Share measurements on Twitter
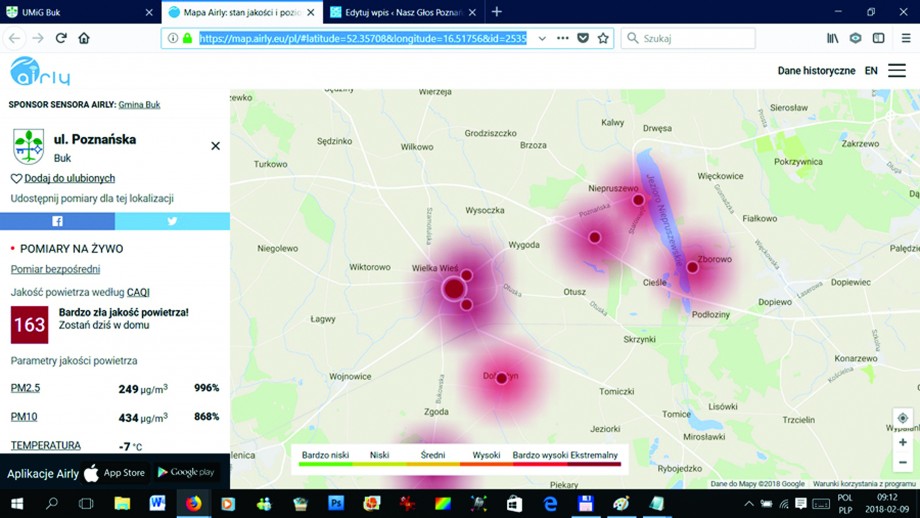The width and height of the screenshot is (920, 518). [172, 221]
